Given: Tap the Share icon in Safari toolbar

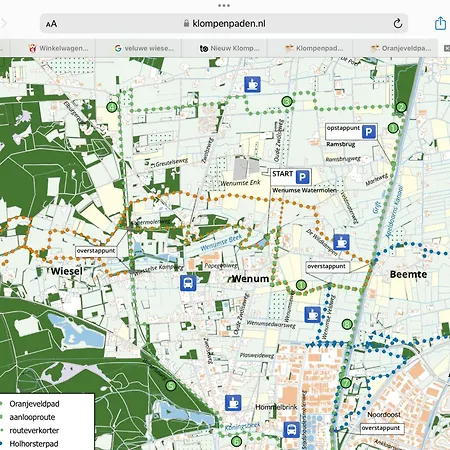Looking at the screenshot, I should pyautogui.click(x=440, y=23).
